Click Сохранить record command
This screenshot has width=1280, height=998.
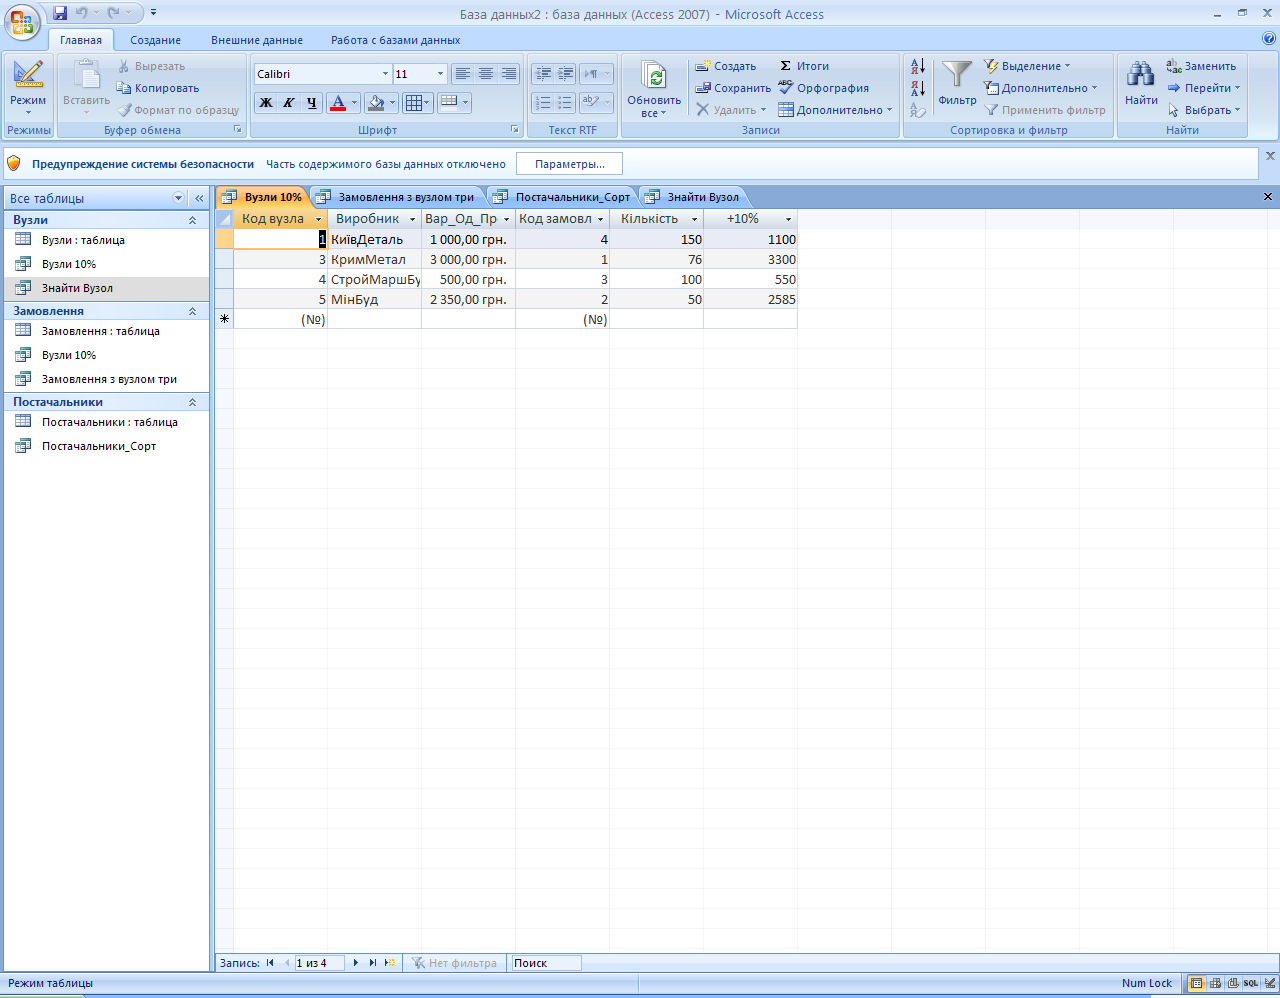[734, 88]
